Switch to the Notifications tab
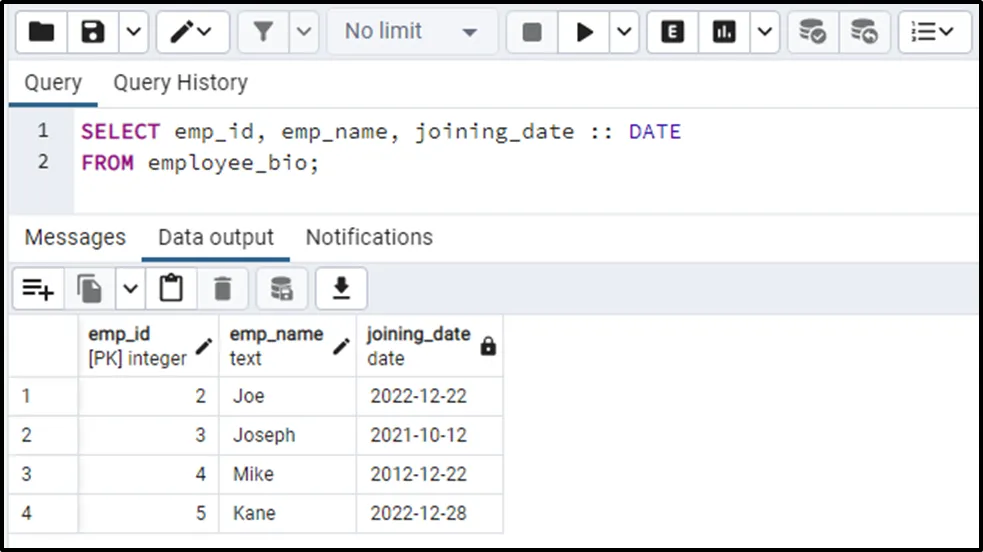Screen dimensions: 983x552 pyautogui.click(x=369, y=237)
